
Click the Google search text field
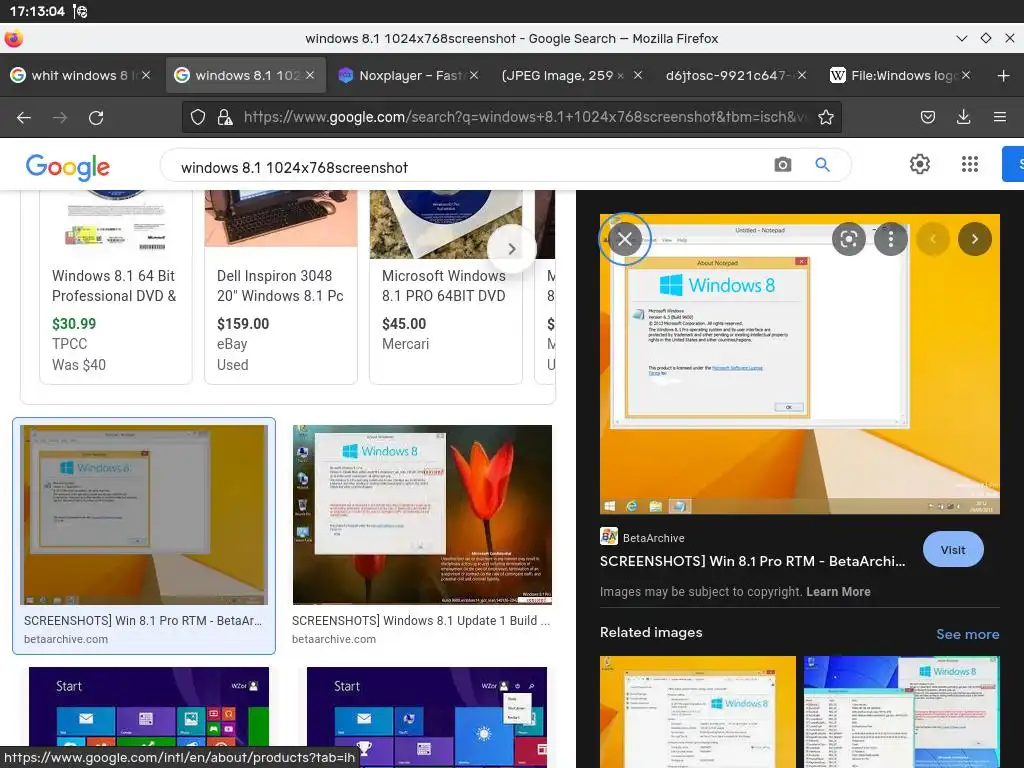point(470,168)
